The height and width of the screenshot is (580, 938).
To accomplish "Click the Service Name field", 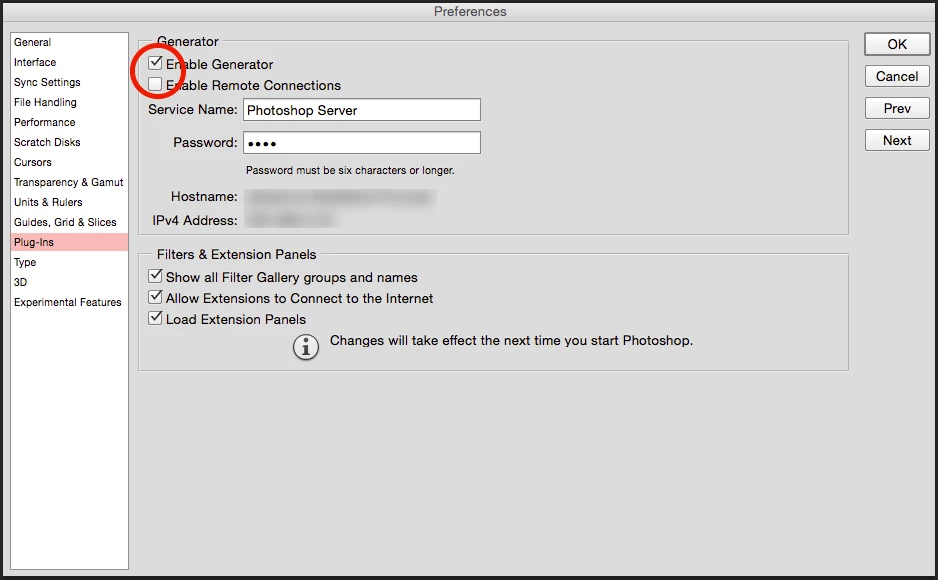I will coord(361,110).
